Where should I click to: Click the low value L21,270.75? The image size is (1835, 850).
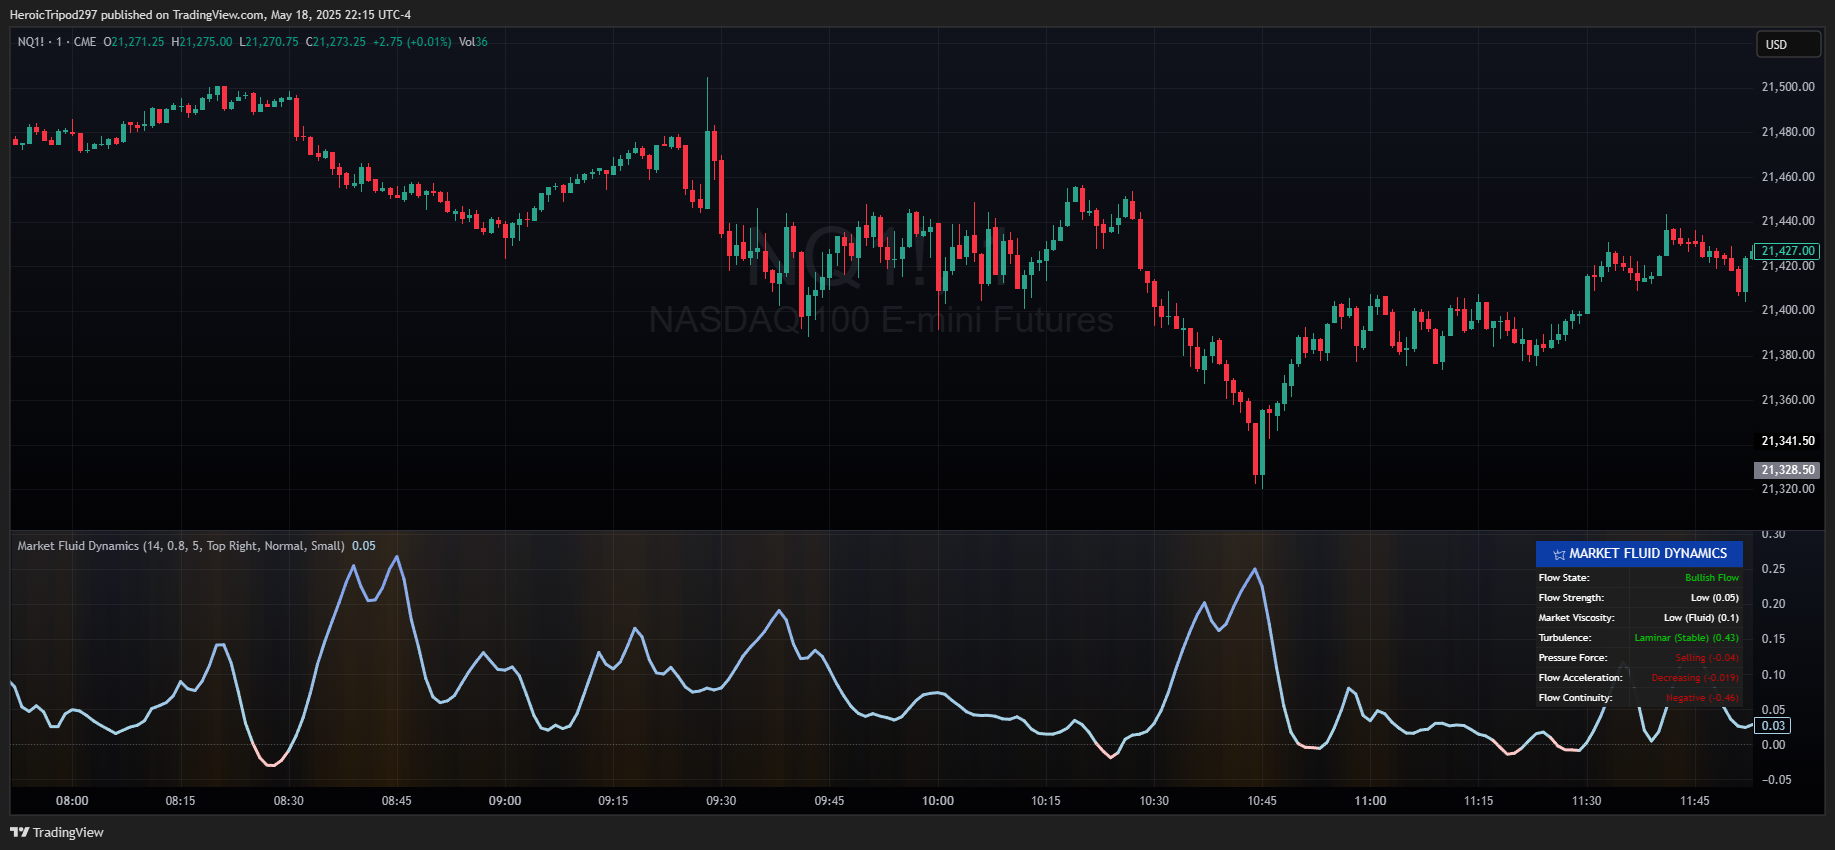click(269, 42)
